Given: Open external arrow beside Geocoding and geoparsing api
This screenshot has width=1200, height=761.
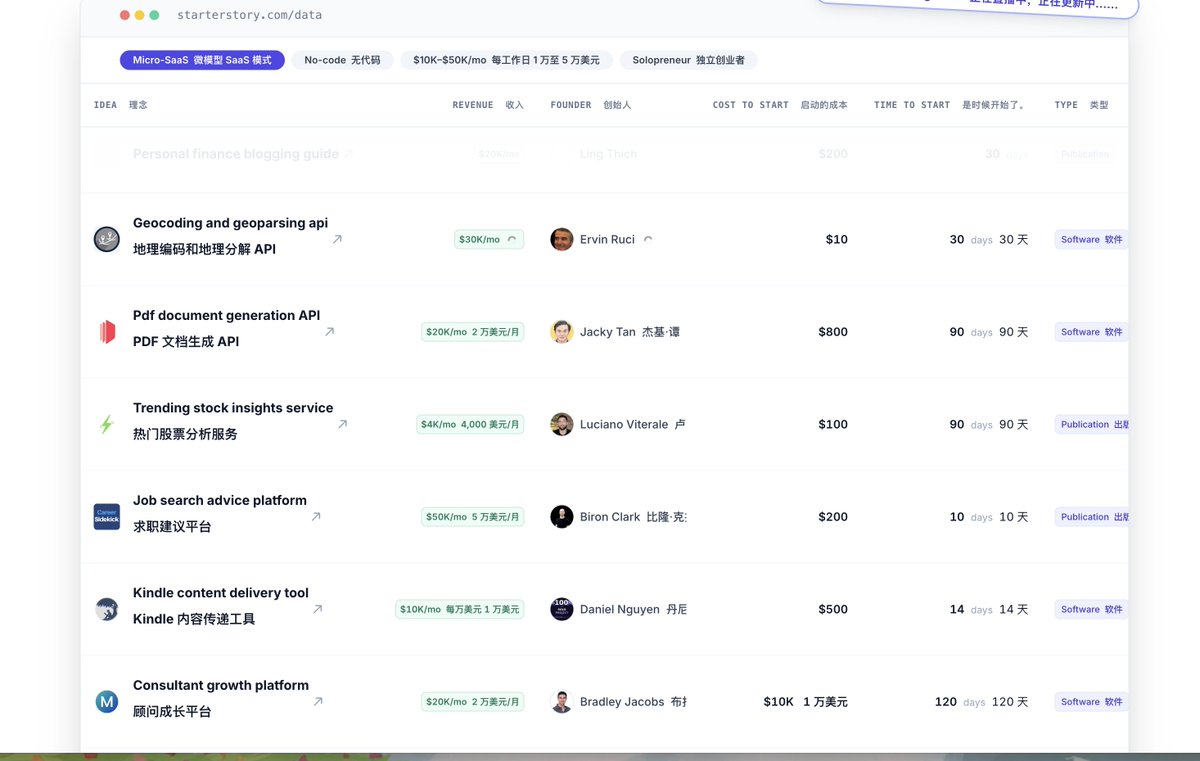Looking at the screenshot, I should pos(337,239).
